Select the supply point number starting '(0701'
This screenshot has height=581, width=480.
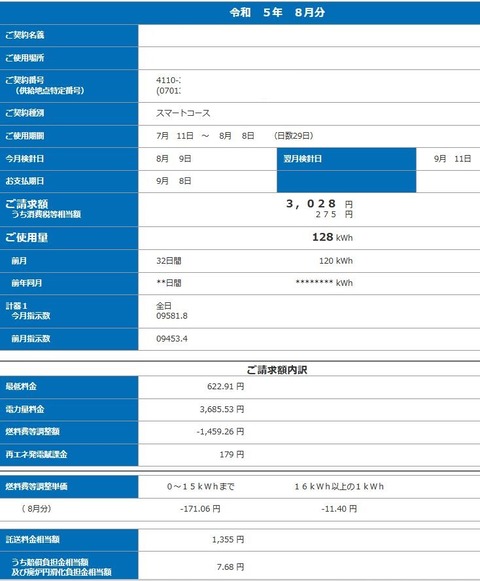coord(168,91)
